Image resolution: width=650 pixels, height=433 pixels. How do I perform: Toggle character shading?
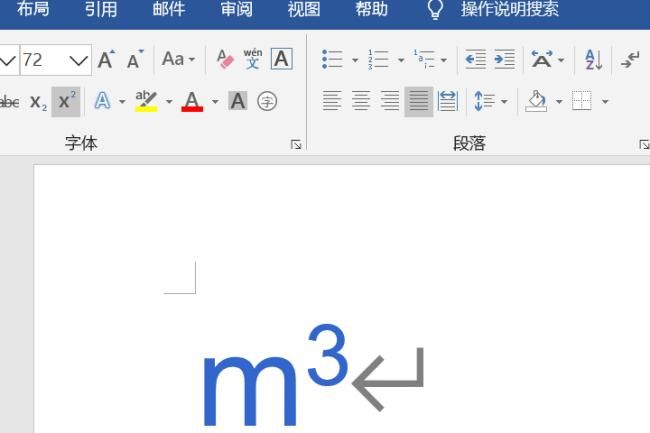[238, 101]
